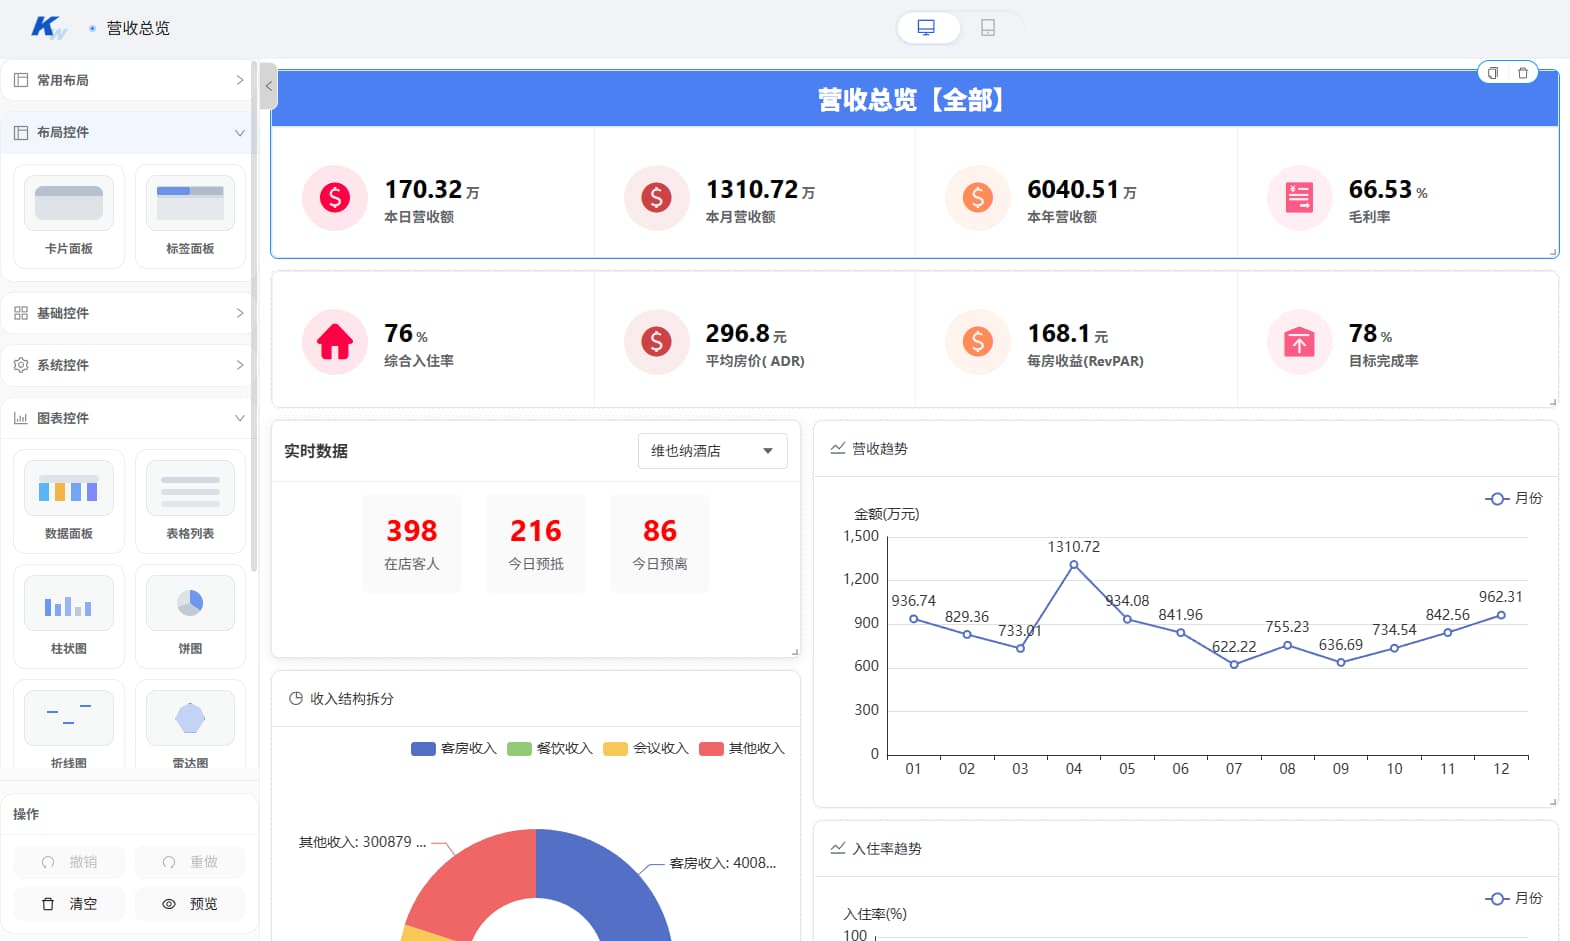Click the 962.31 December data point
The image size is (1570, 941).
(x=1501, y=615)
